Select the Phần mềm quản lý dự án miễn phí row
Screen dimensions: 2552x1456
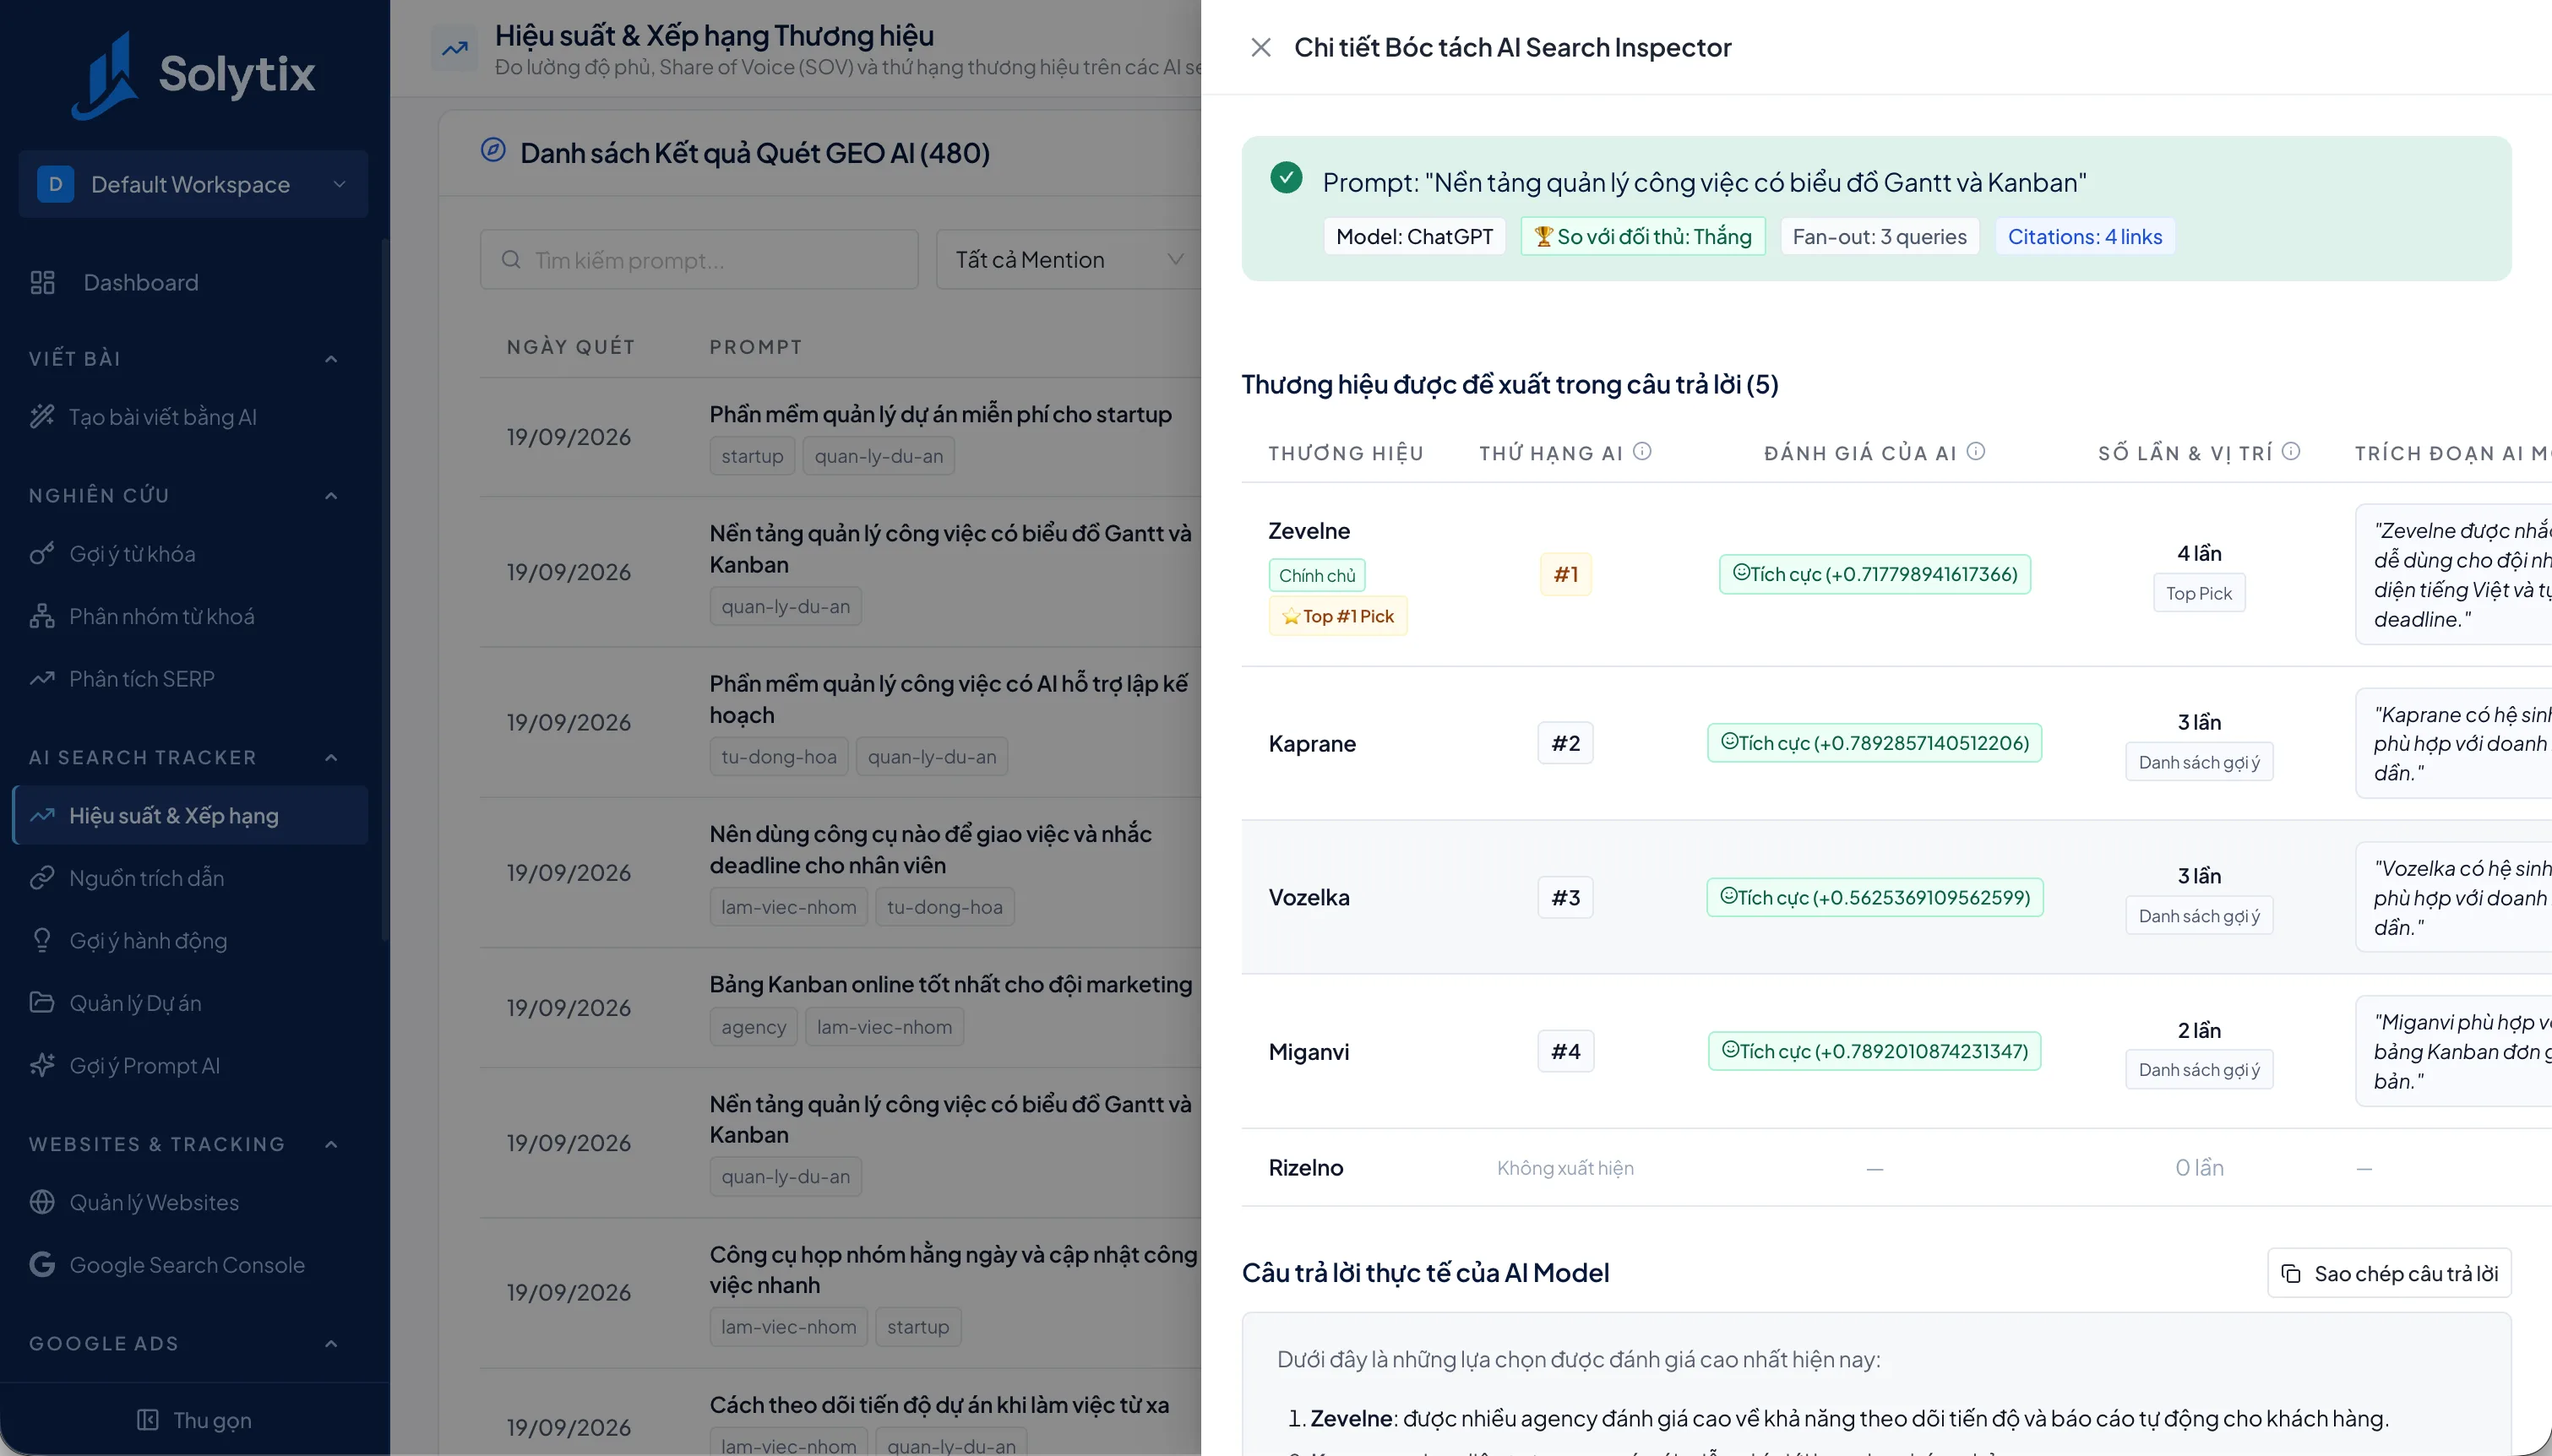[840, 436]
